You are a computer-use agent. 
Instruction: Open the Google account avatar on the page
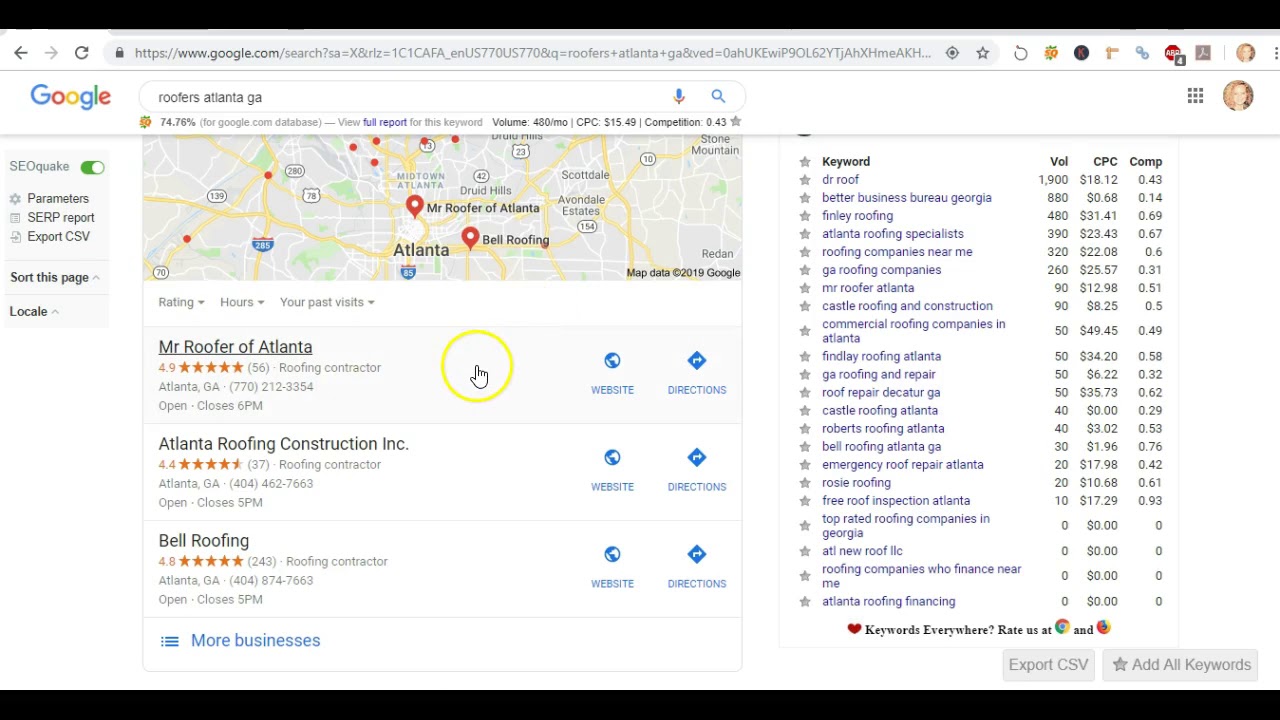(1238, 96)
